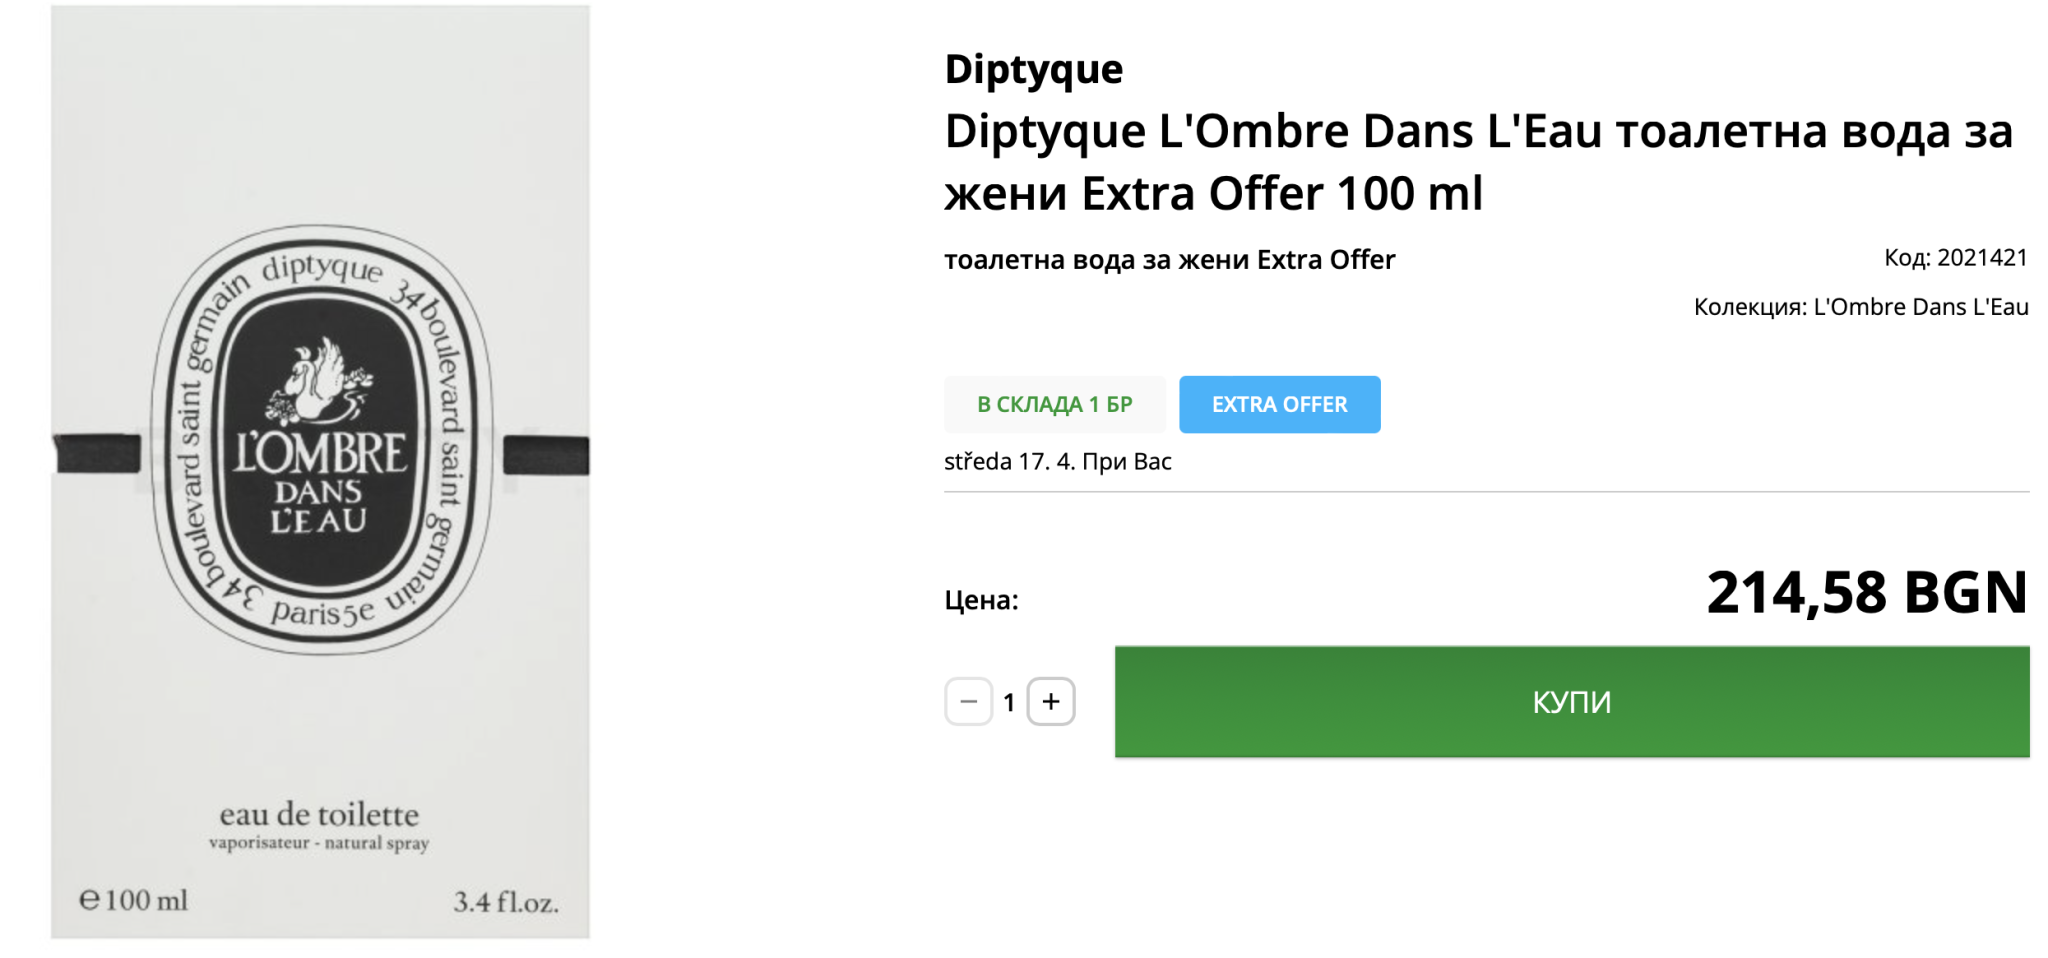
Task: Click the quantity value field
Action: pyautogui.click(x=1009, y=702)
